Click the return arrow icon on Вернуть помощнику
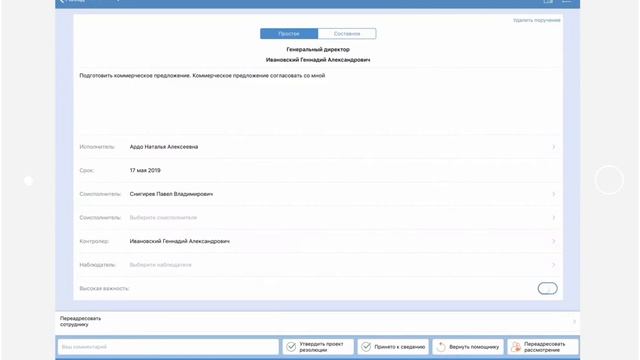This screenshot has width=640, height=360. tap(441, 347)
